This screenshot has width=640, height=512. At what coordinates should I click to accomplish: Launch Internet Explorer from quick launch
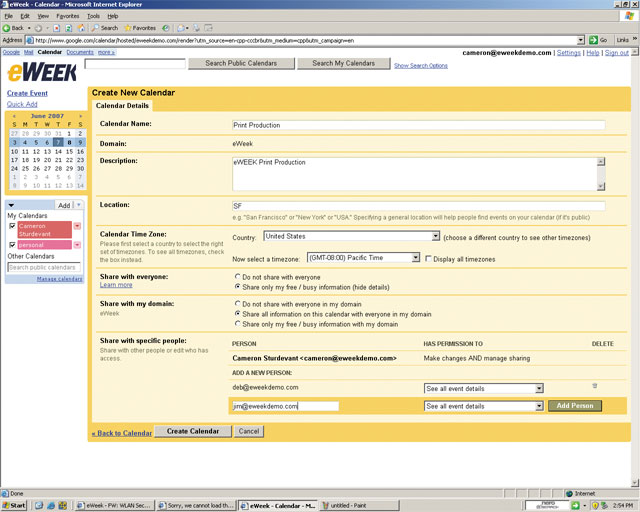(51, 505)
